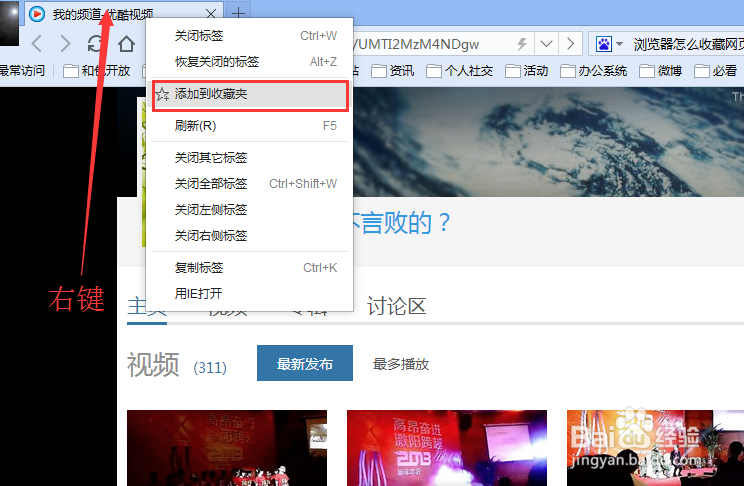Open the 活动 bookmark folder
Screen dimensions: 744x486
point(527,71)
